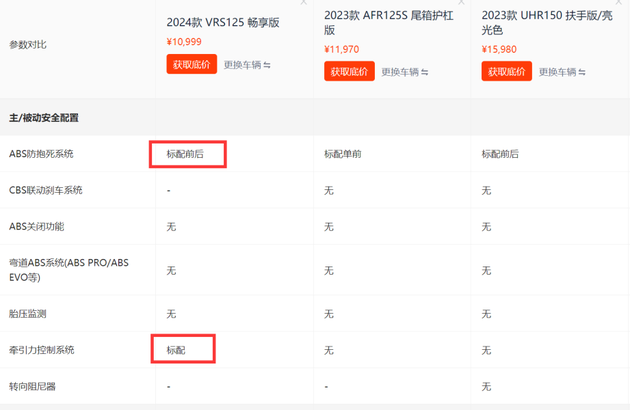Click the 牵引力控制系统 row label
Image resolution: width=630 pixels, height=410 pixels.
coord(41,350)
